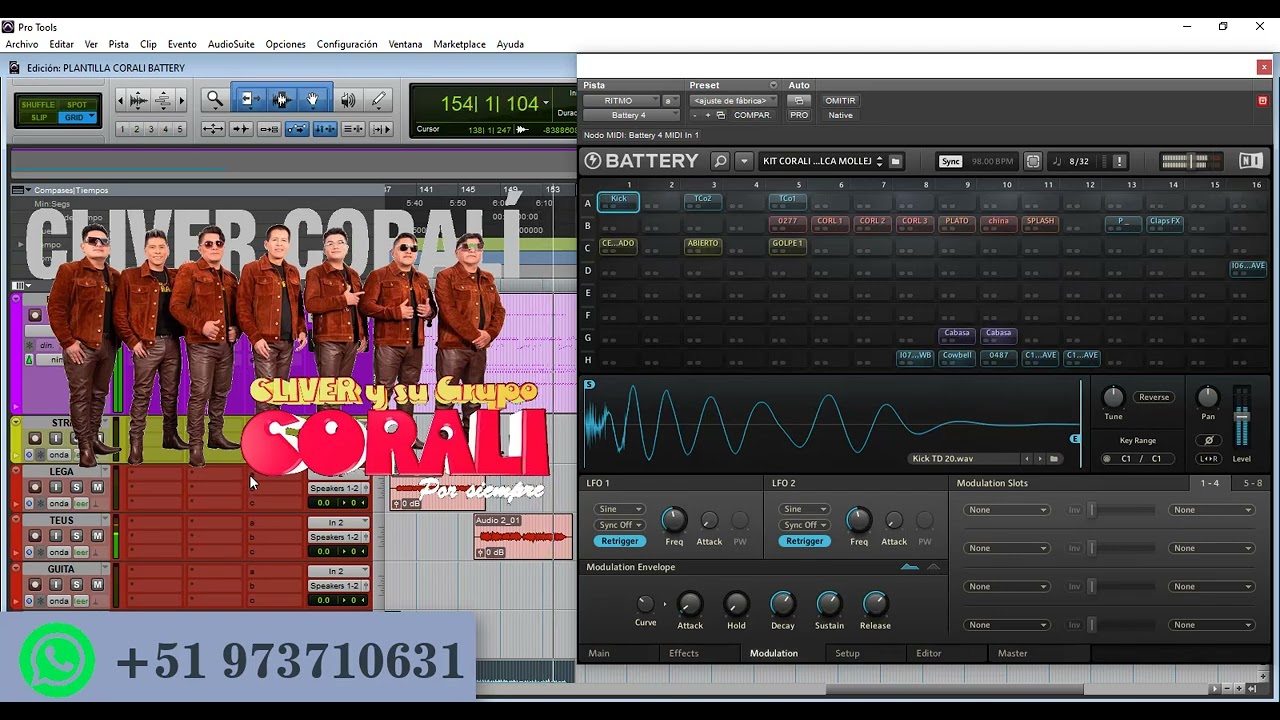Click the preset copy settings icon

click(720, 115)
